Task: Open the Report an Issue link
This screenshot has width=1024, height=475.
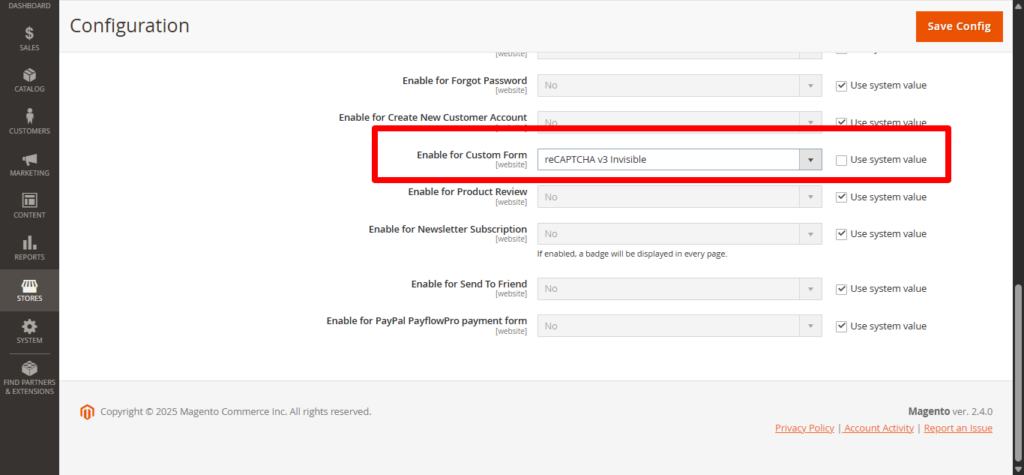Action: pyautogui.click(x=957, y=428)
